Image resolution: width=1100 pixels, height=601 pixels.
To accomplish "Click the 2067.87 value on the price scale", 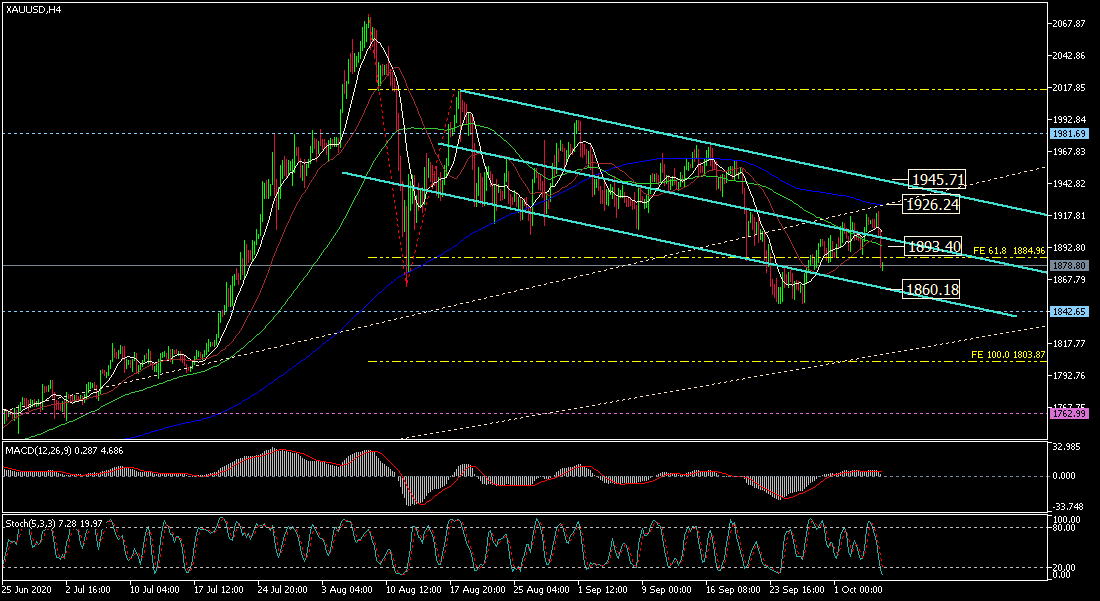I will [1070, 23].
